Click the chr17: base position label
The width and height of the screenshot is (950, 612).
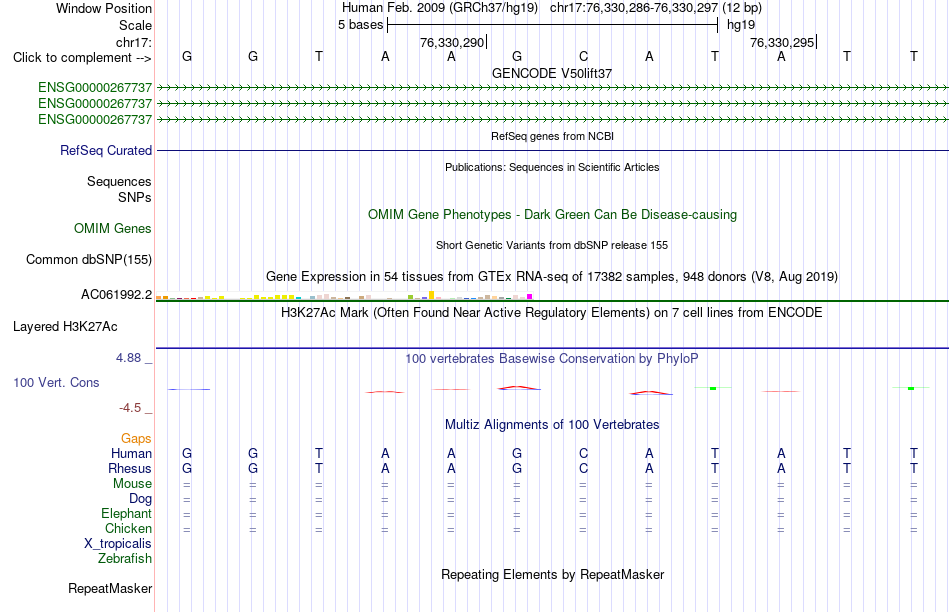coord(133,42)
